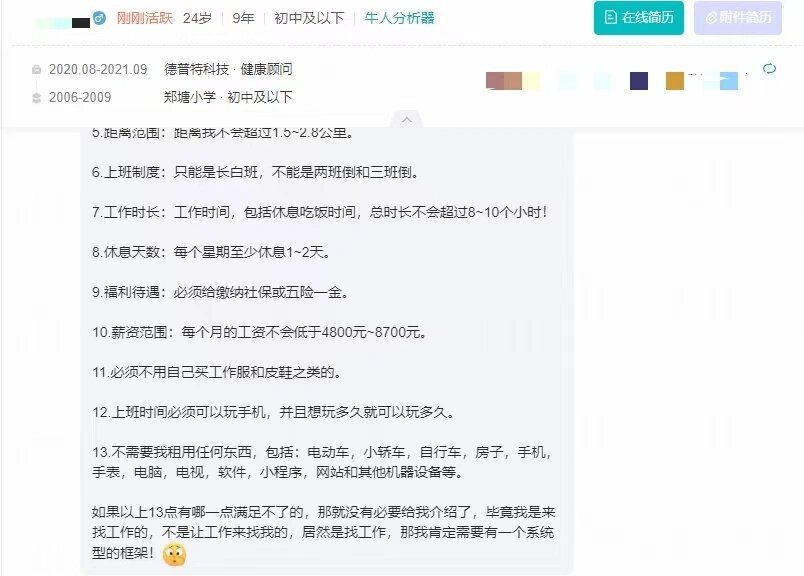Select the 郑塘小学 education entry
This screenshot has height=576, width=804.
tap(228, 97)
